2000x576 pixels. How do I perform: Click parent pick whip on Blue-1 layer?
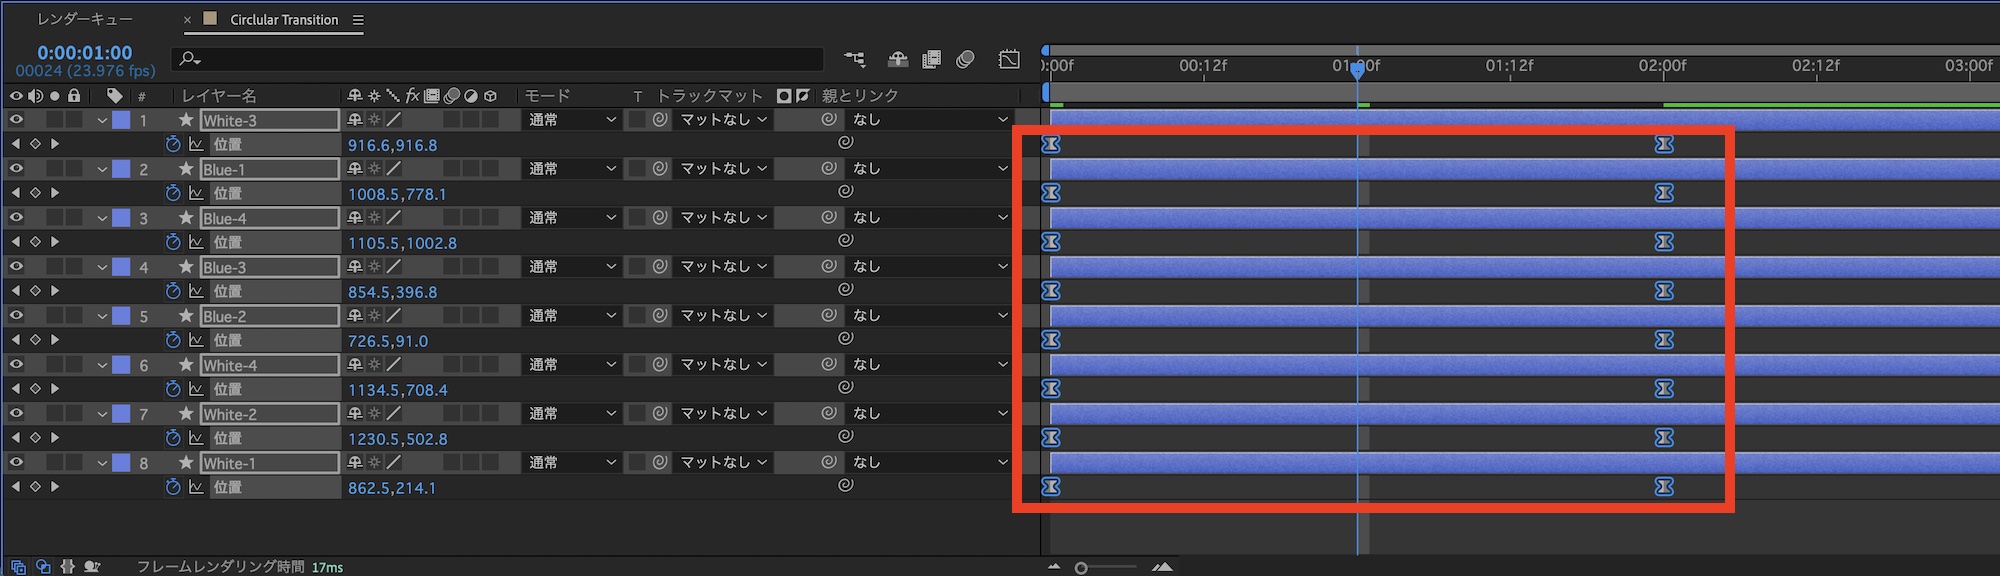[828, 168]
